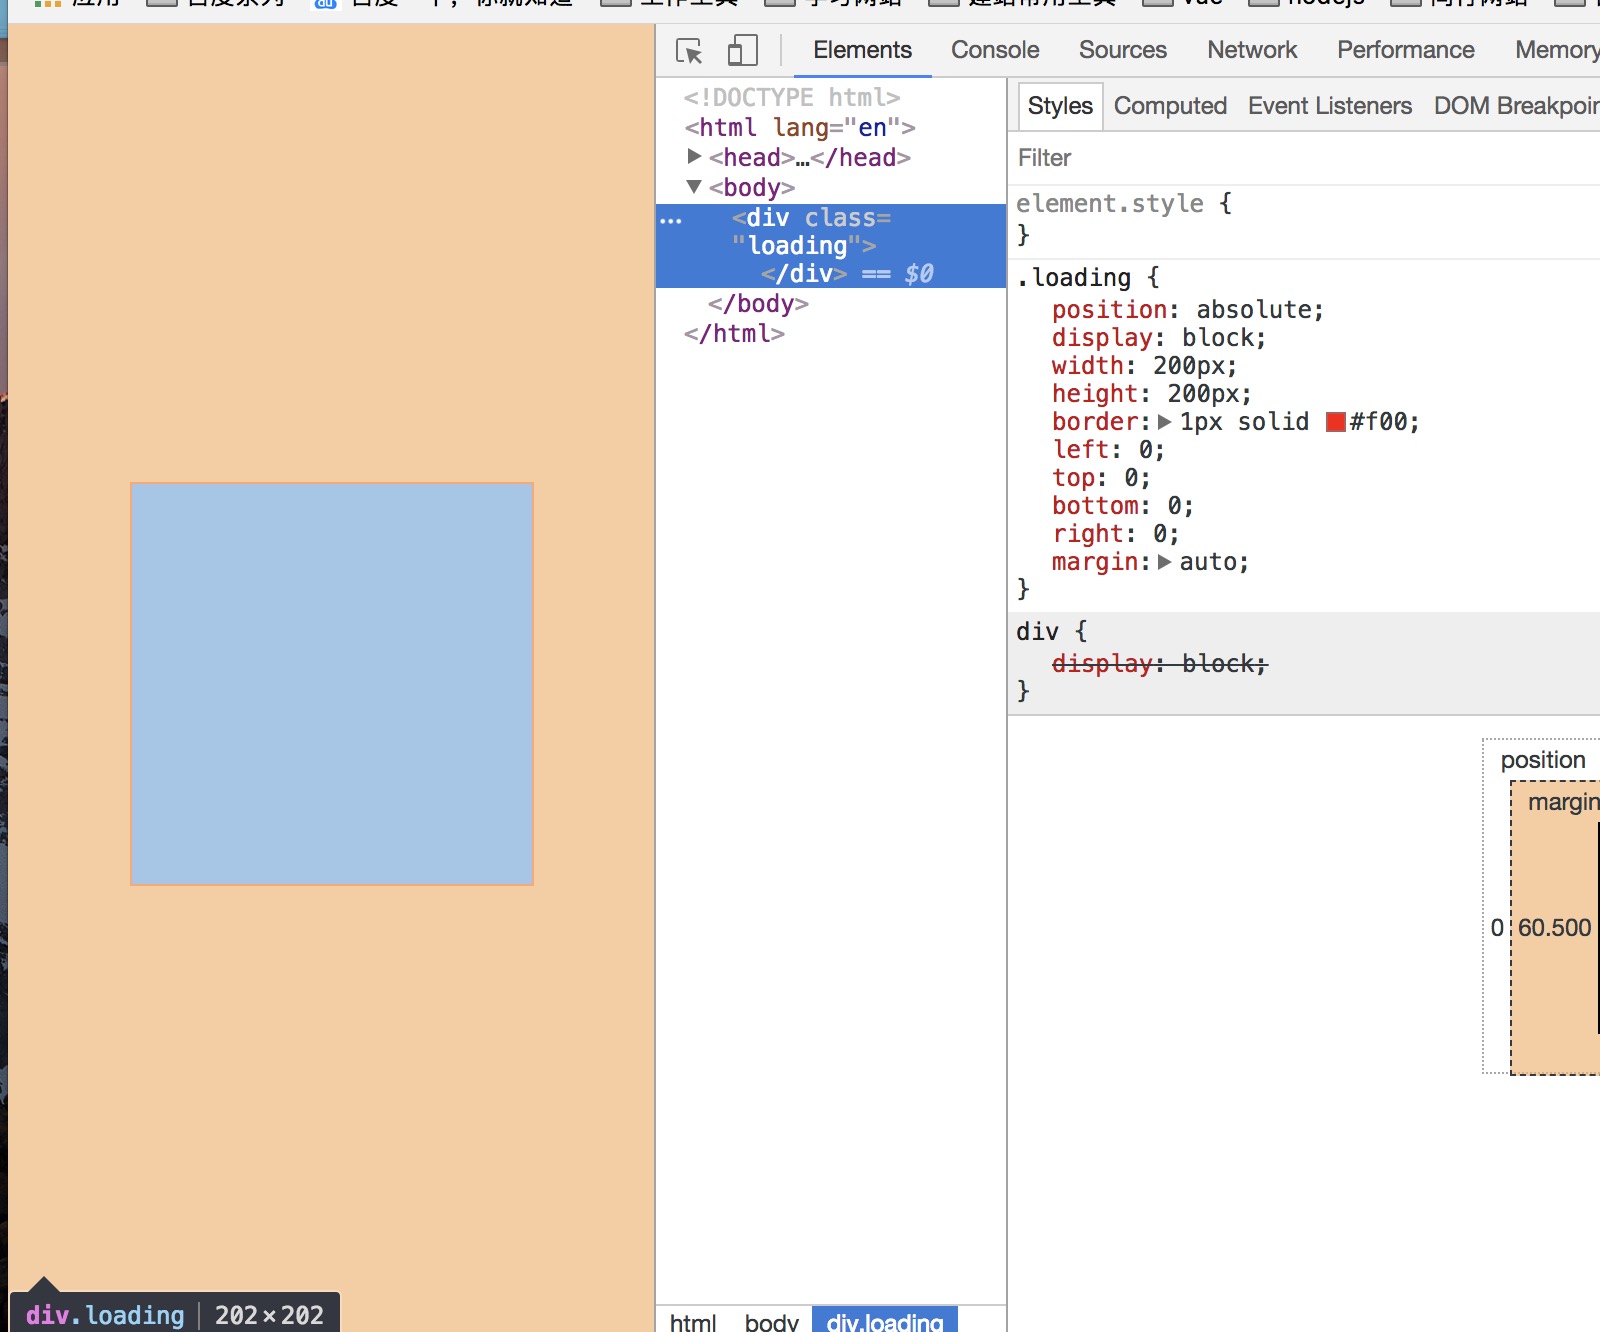Select the html lang="en" node
This screenshot has width=1600, height=1332.
click(x=799, y=128)
